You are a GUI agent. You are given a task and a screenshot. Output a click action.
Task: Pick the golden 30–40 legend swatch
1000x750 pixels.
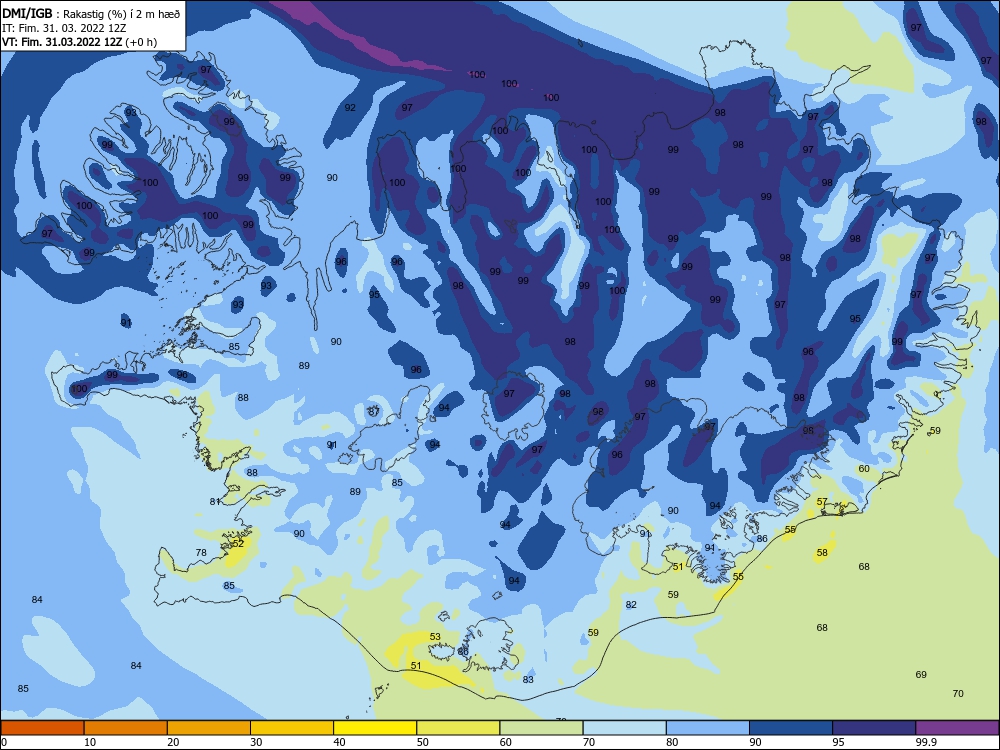point(292,728)
